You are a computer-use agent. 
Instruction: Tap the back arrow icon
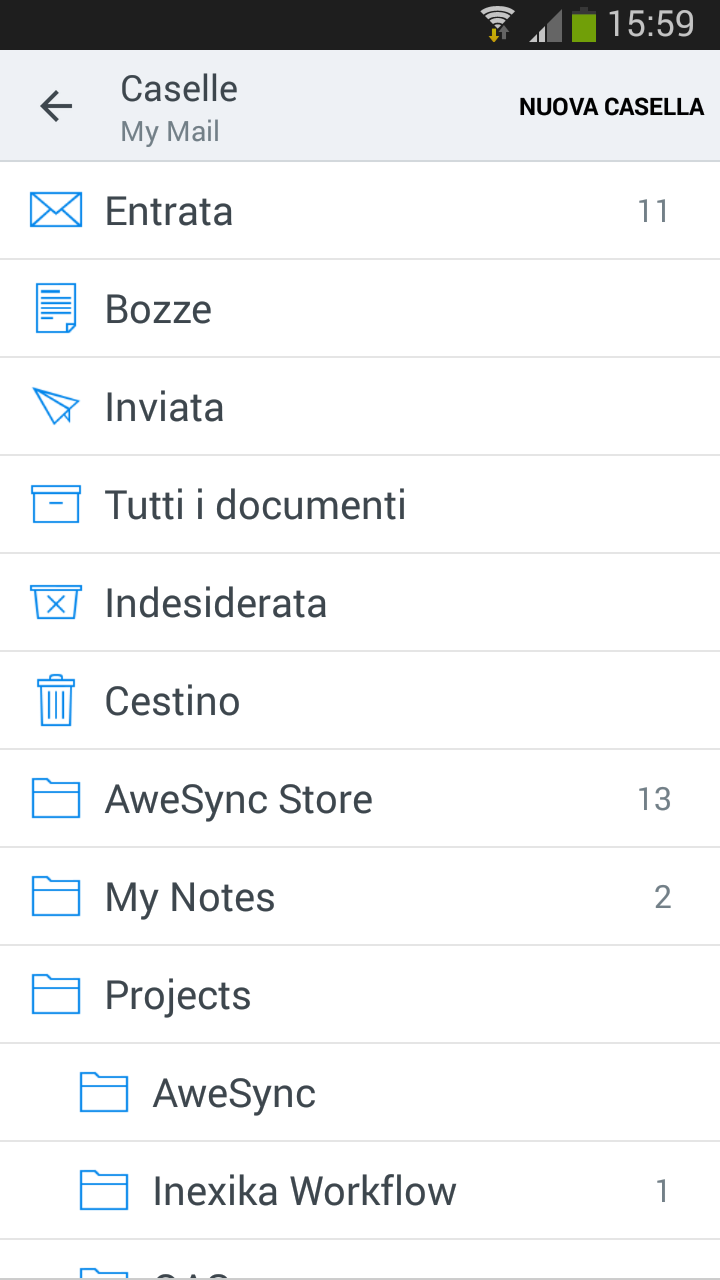click(x=56, y=106)
